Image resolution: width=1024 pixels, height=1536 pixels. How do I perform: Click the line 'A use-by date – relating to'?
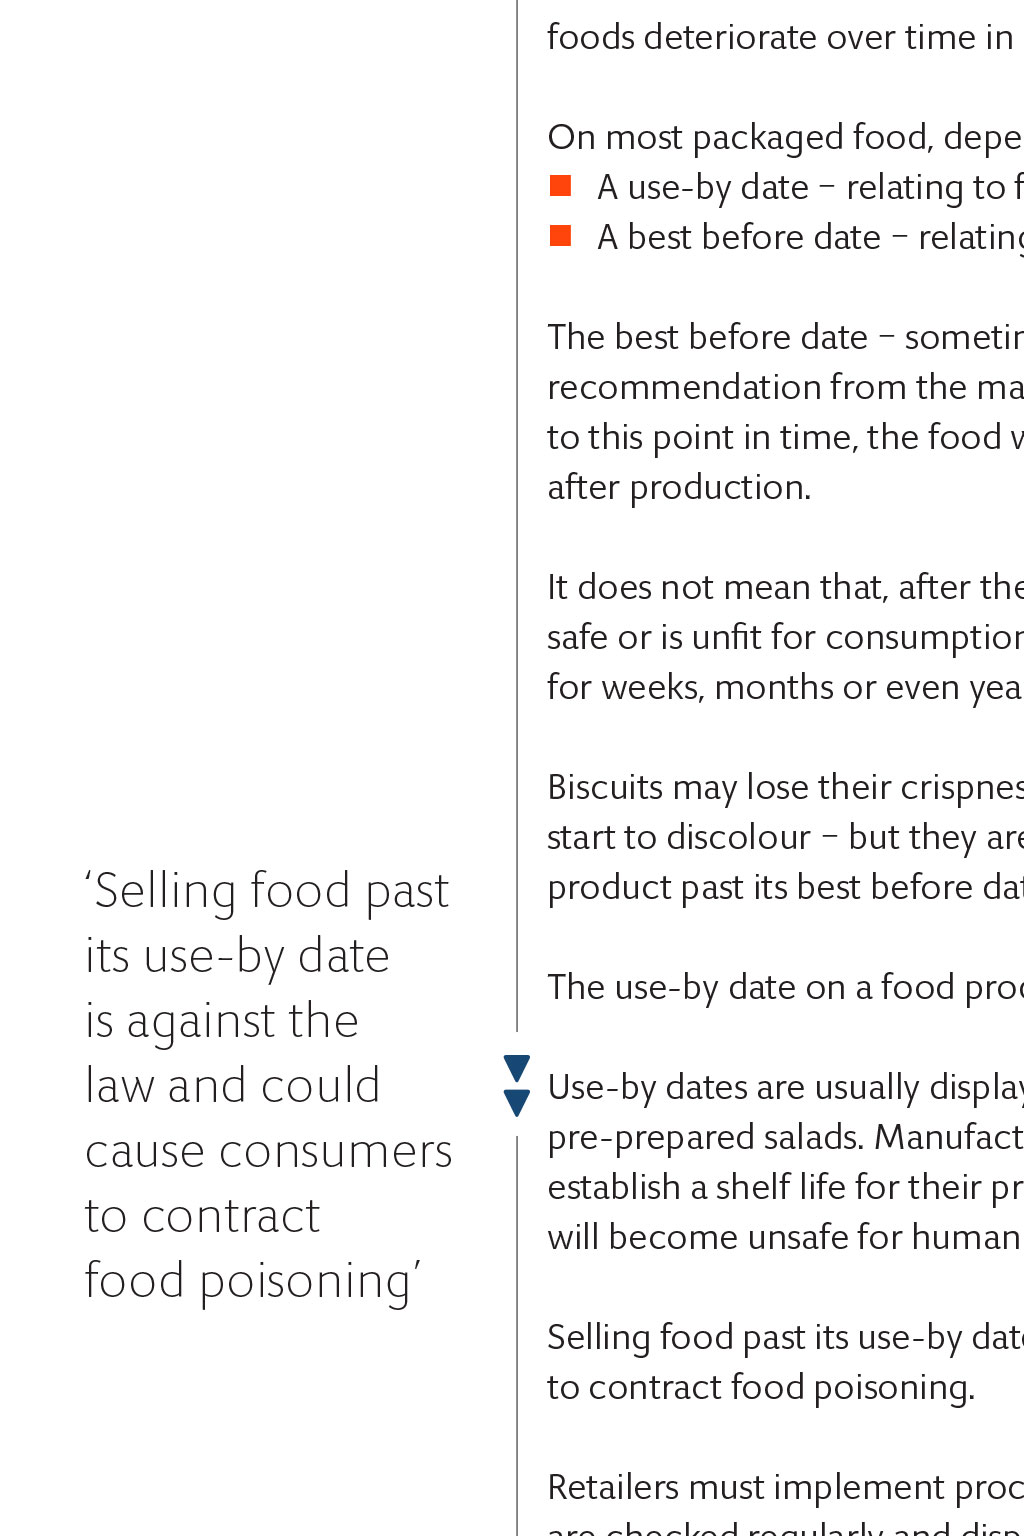click(x=810, y=187)
